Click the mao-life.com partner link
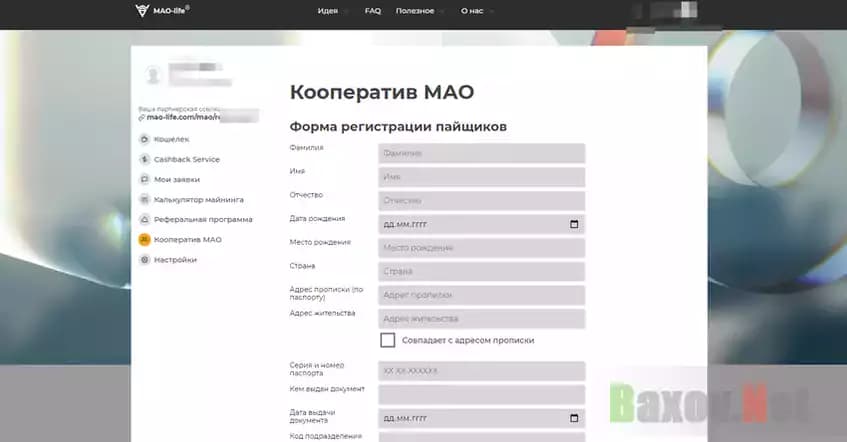 coord(184,117)
